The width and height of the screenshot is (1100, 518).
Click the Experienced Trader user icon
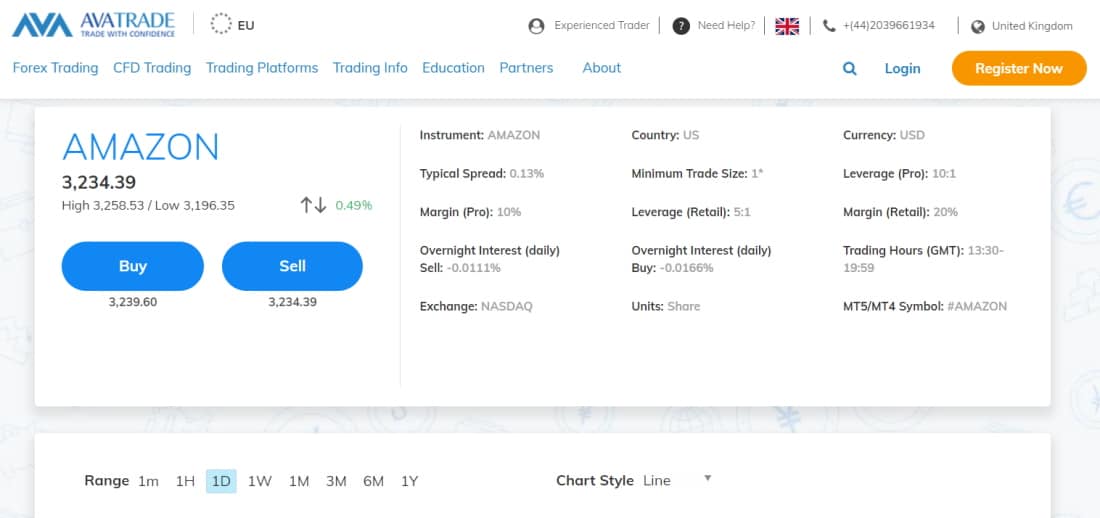click(x=537, y=26)
